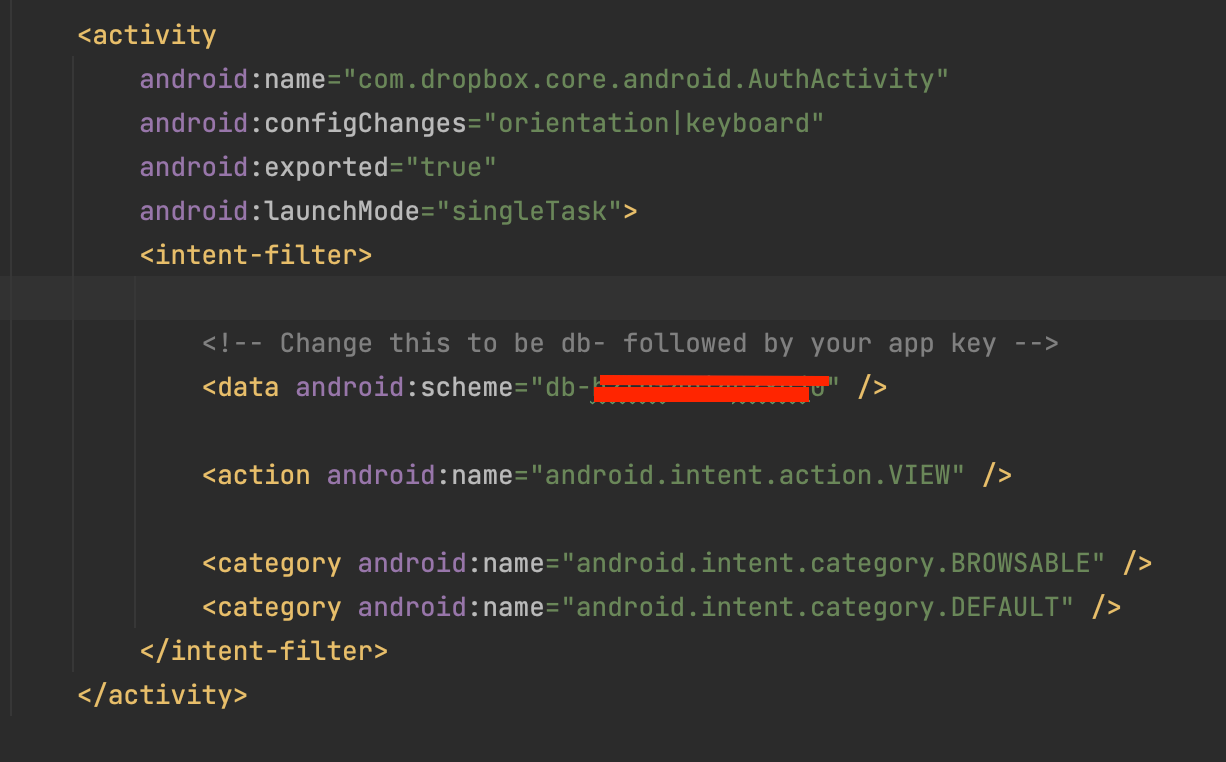Click the action element tag

[256, 474]
